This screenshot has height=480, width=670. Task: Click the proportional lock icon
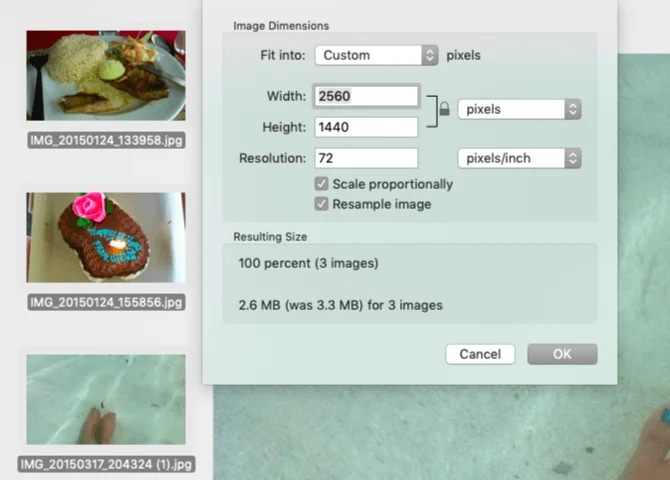coord(444,110)
